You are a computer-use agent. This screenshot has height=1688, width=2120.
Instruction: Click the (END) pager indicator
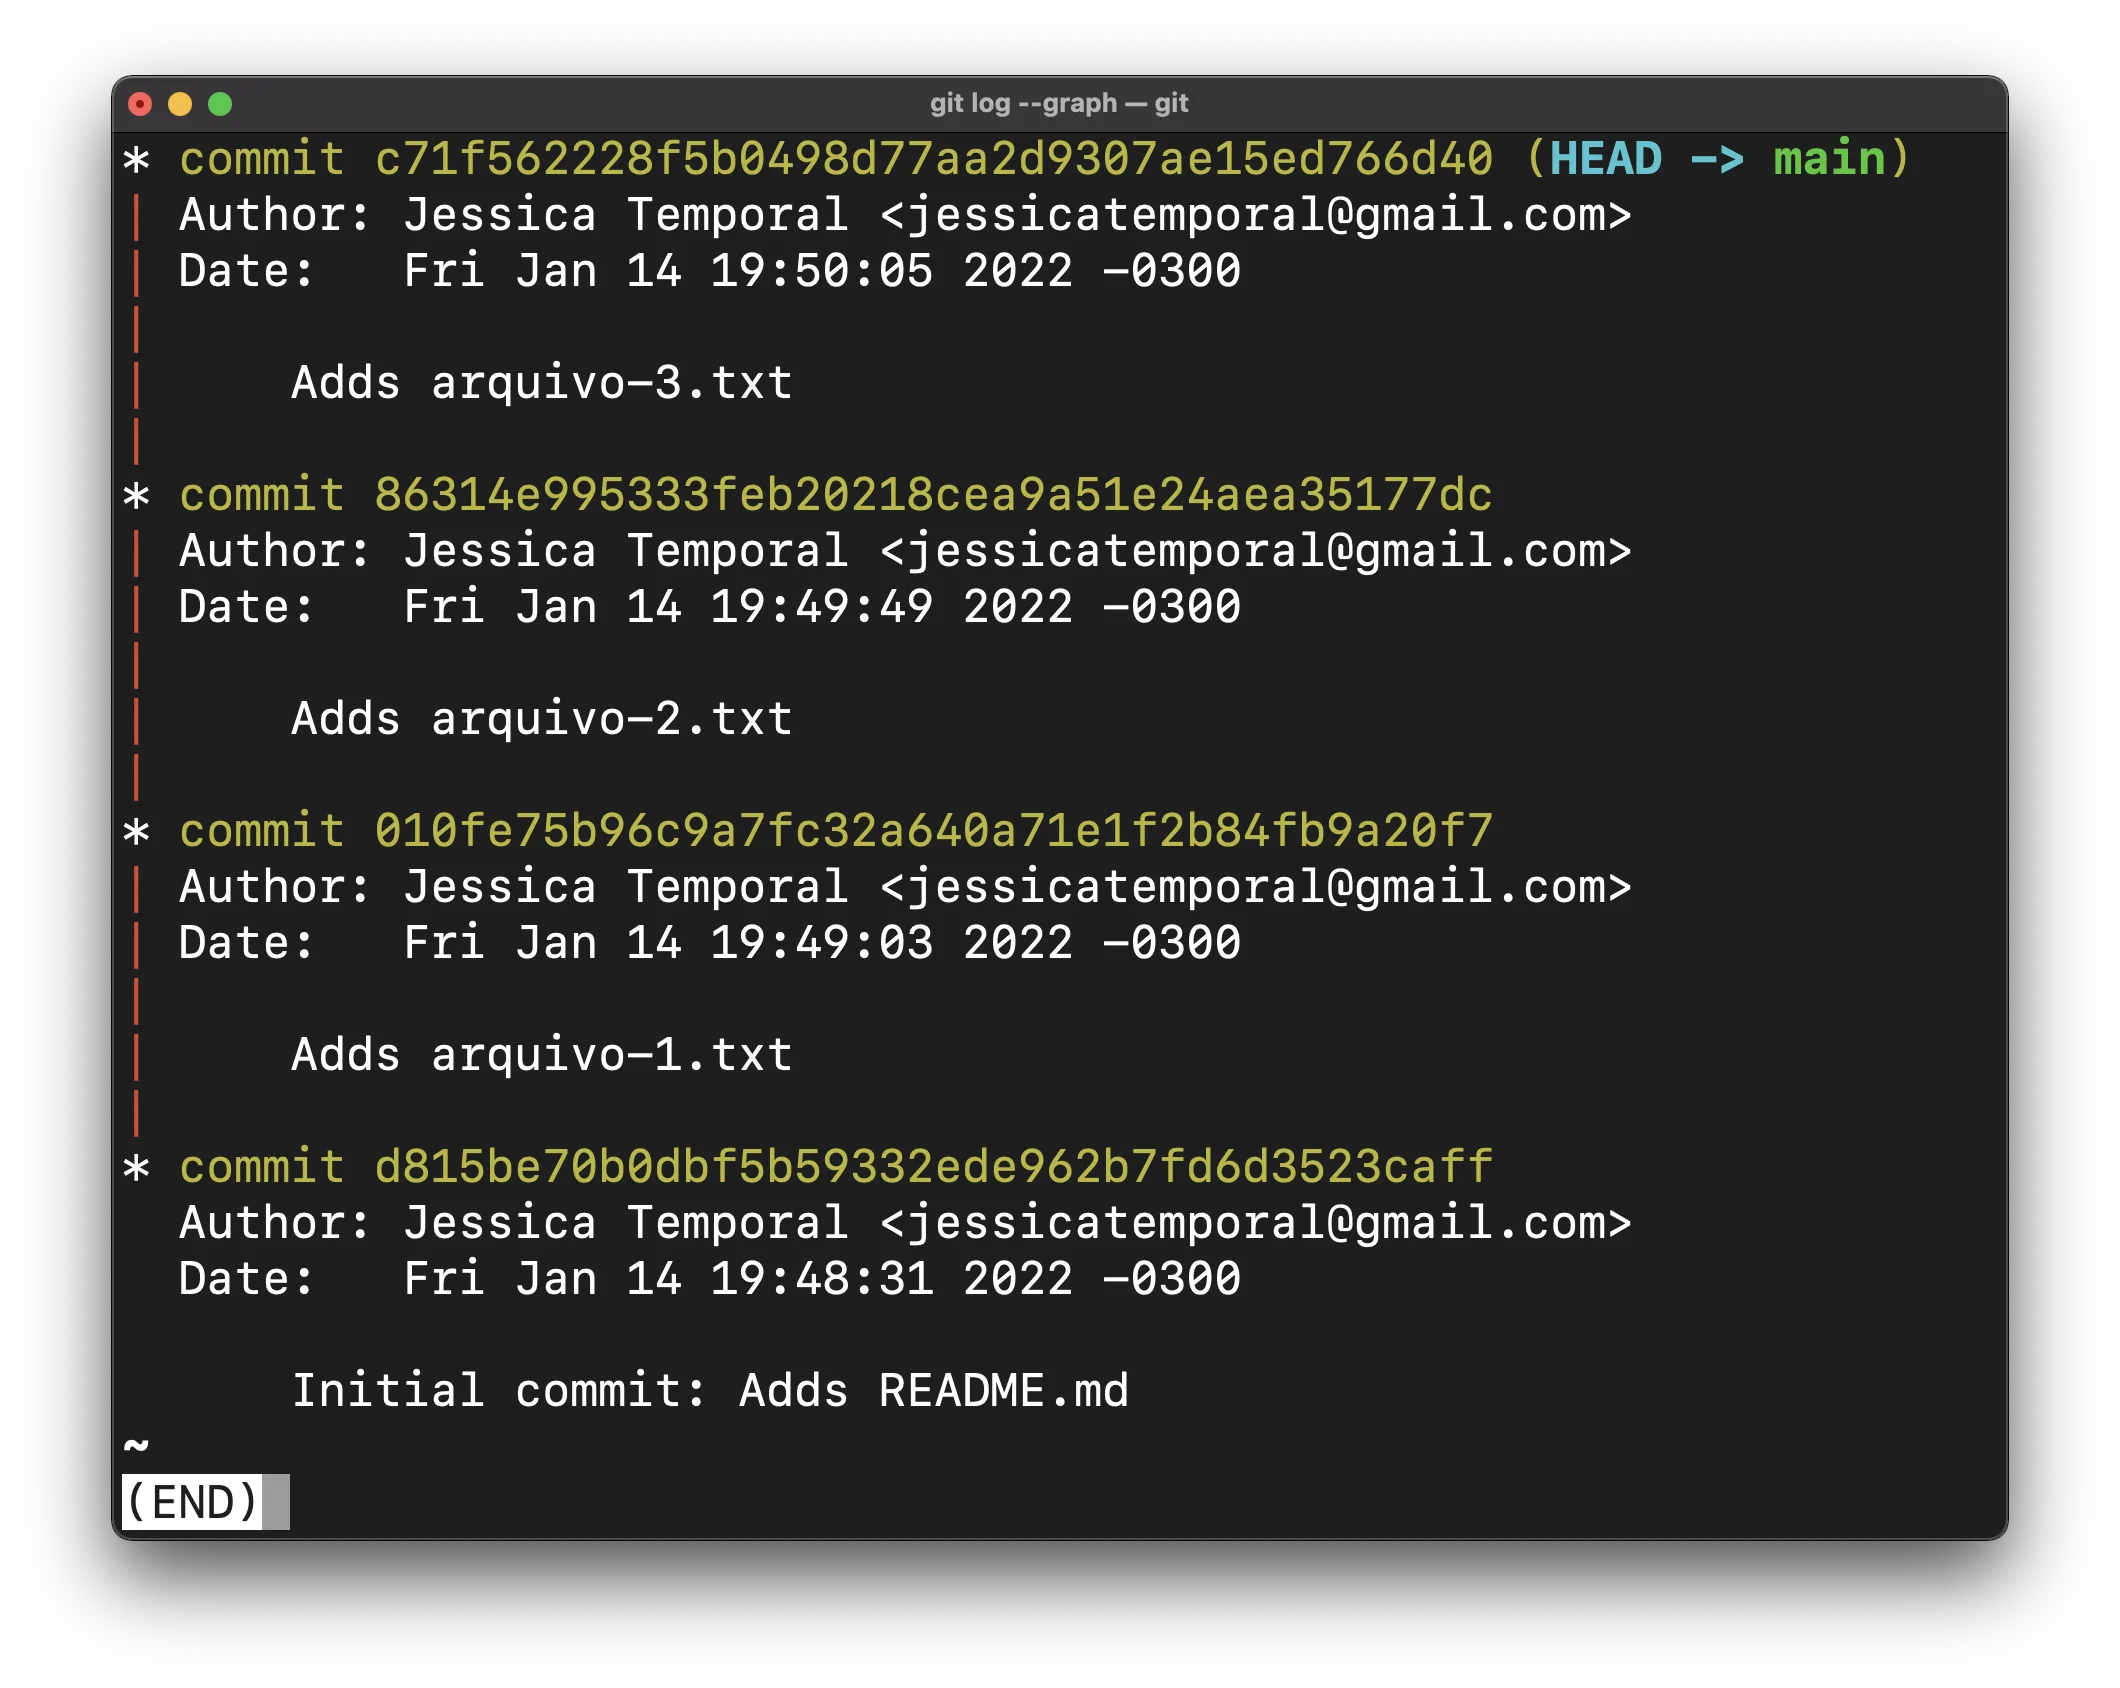pyautogui.click(x=192, y=1502)
